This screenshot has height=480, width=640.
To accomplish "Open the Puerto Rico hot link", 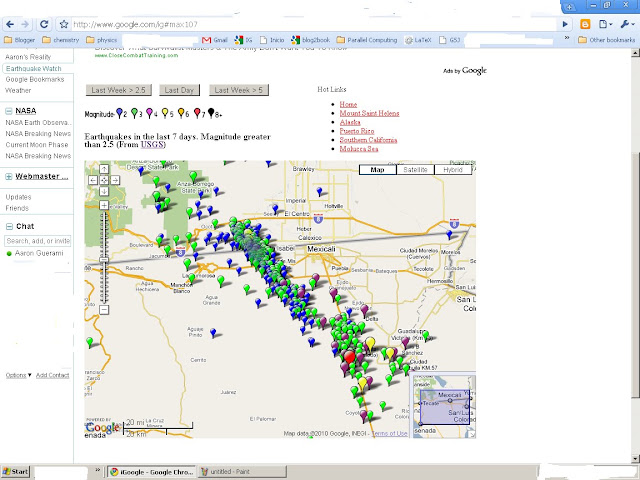I will point(357,131).
